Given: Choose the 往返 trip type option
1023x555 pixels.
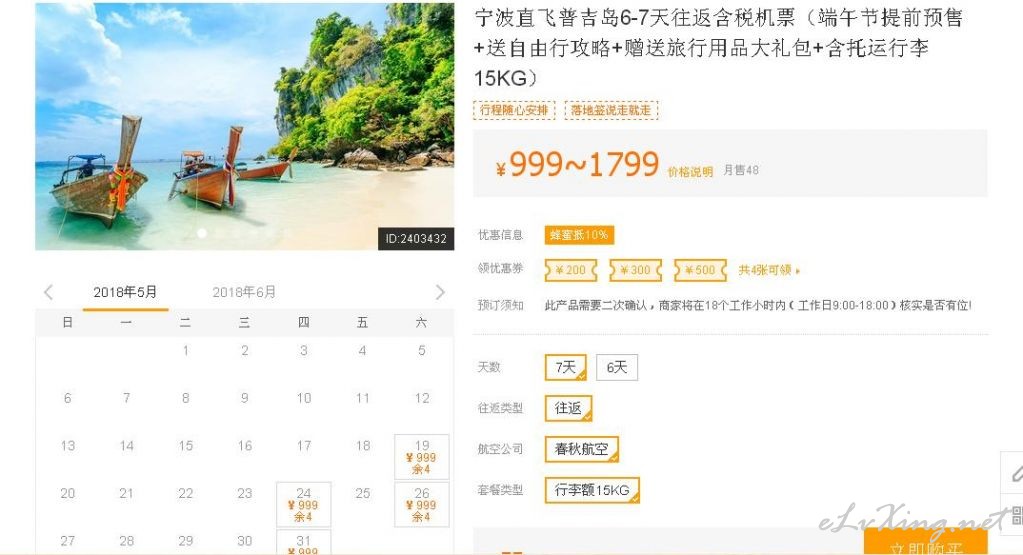Looking at the screenshot, I should click(x=568, y=408).
